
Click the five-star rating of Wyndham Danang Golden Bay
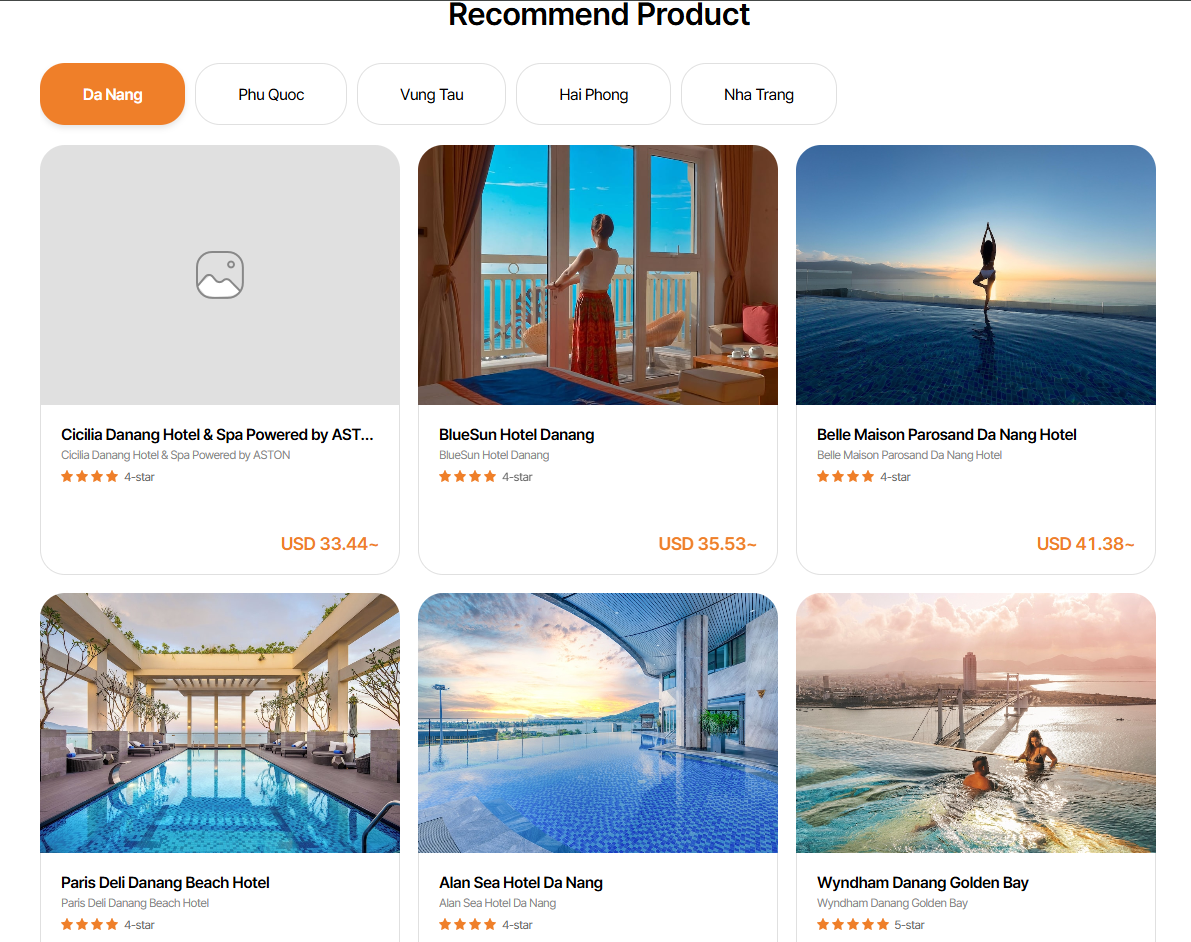pos(853,925)
